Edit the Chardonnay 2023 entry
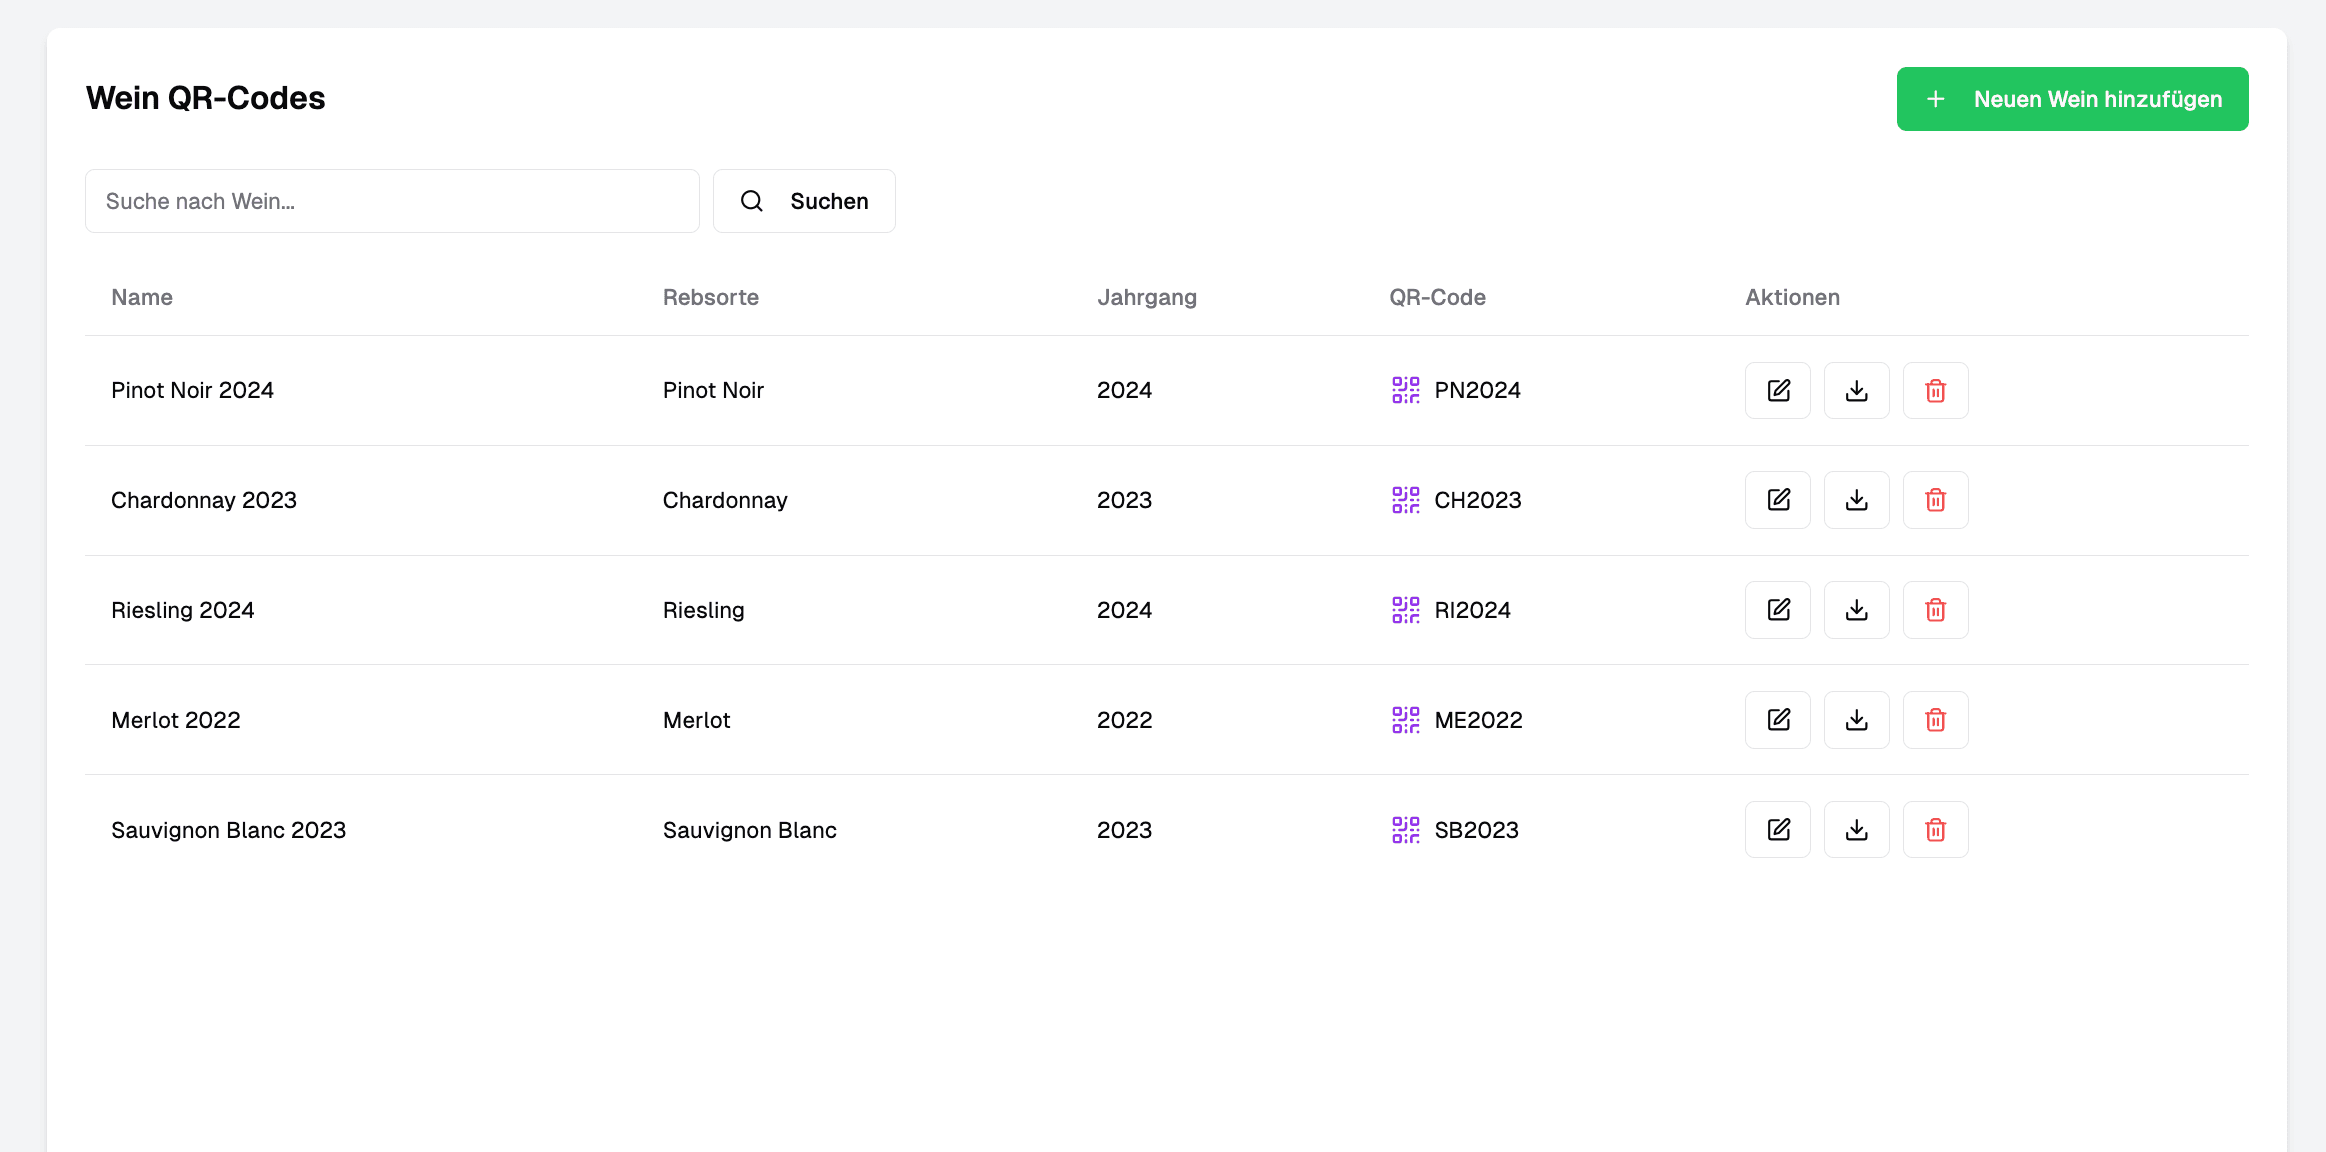The image size is (2326, 1152). 1778,500
